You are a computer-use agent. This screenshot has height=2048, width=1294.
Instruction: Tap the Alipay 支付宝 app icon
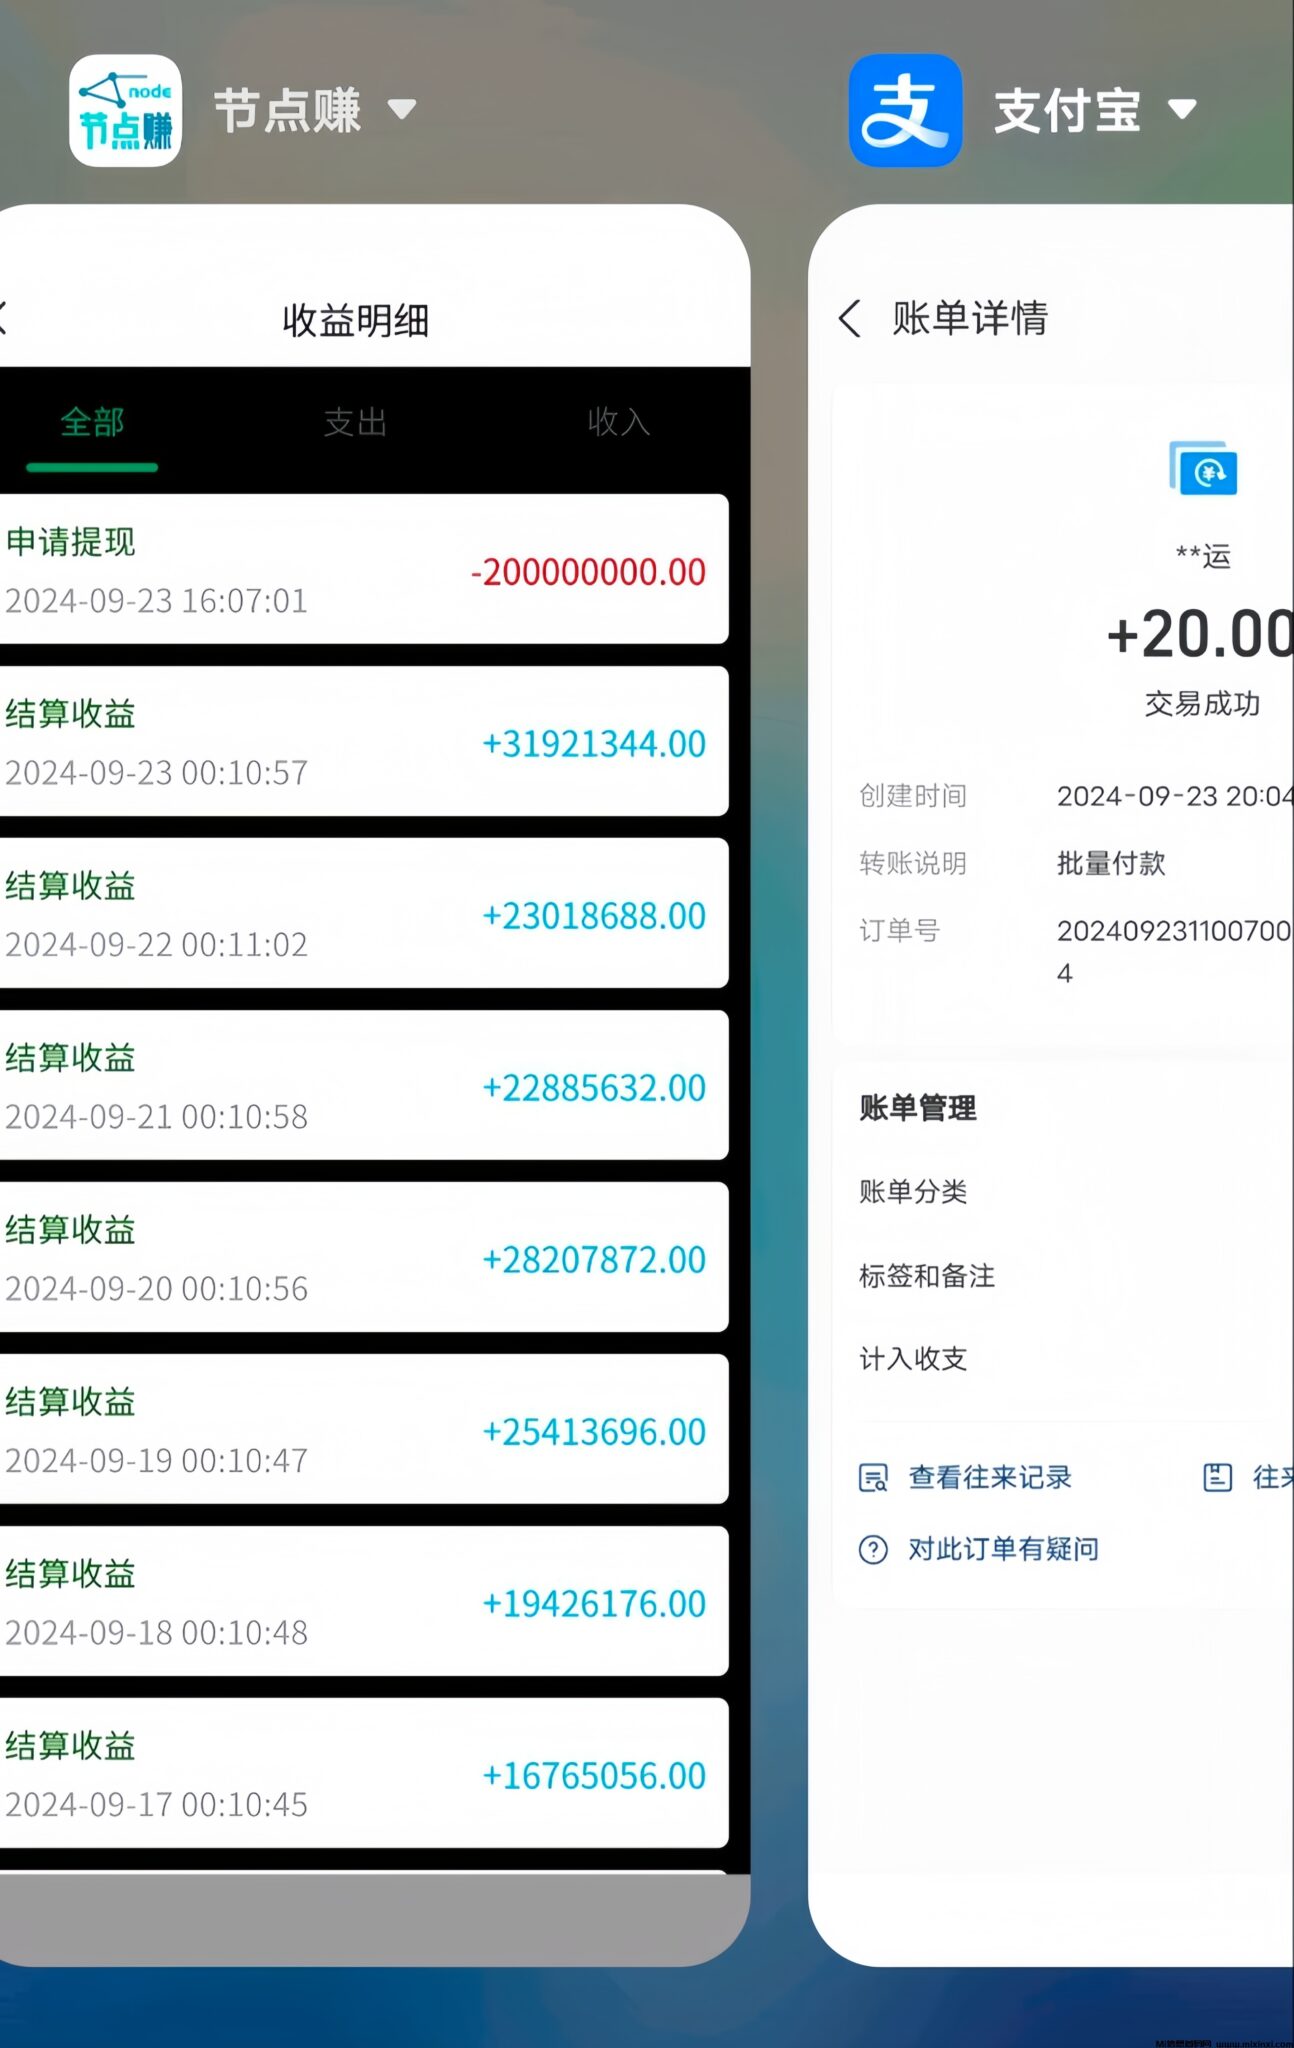pyautogui.click(x=905, y=110)
